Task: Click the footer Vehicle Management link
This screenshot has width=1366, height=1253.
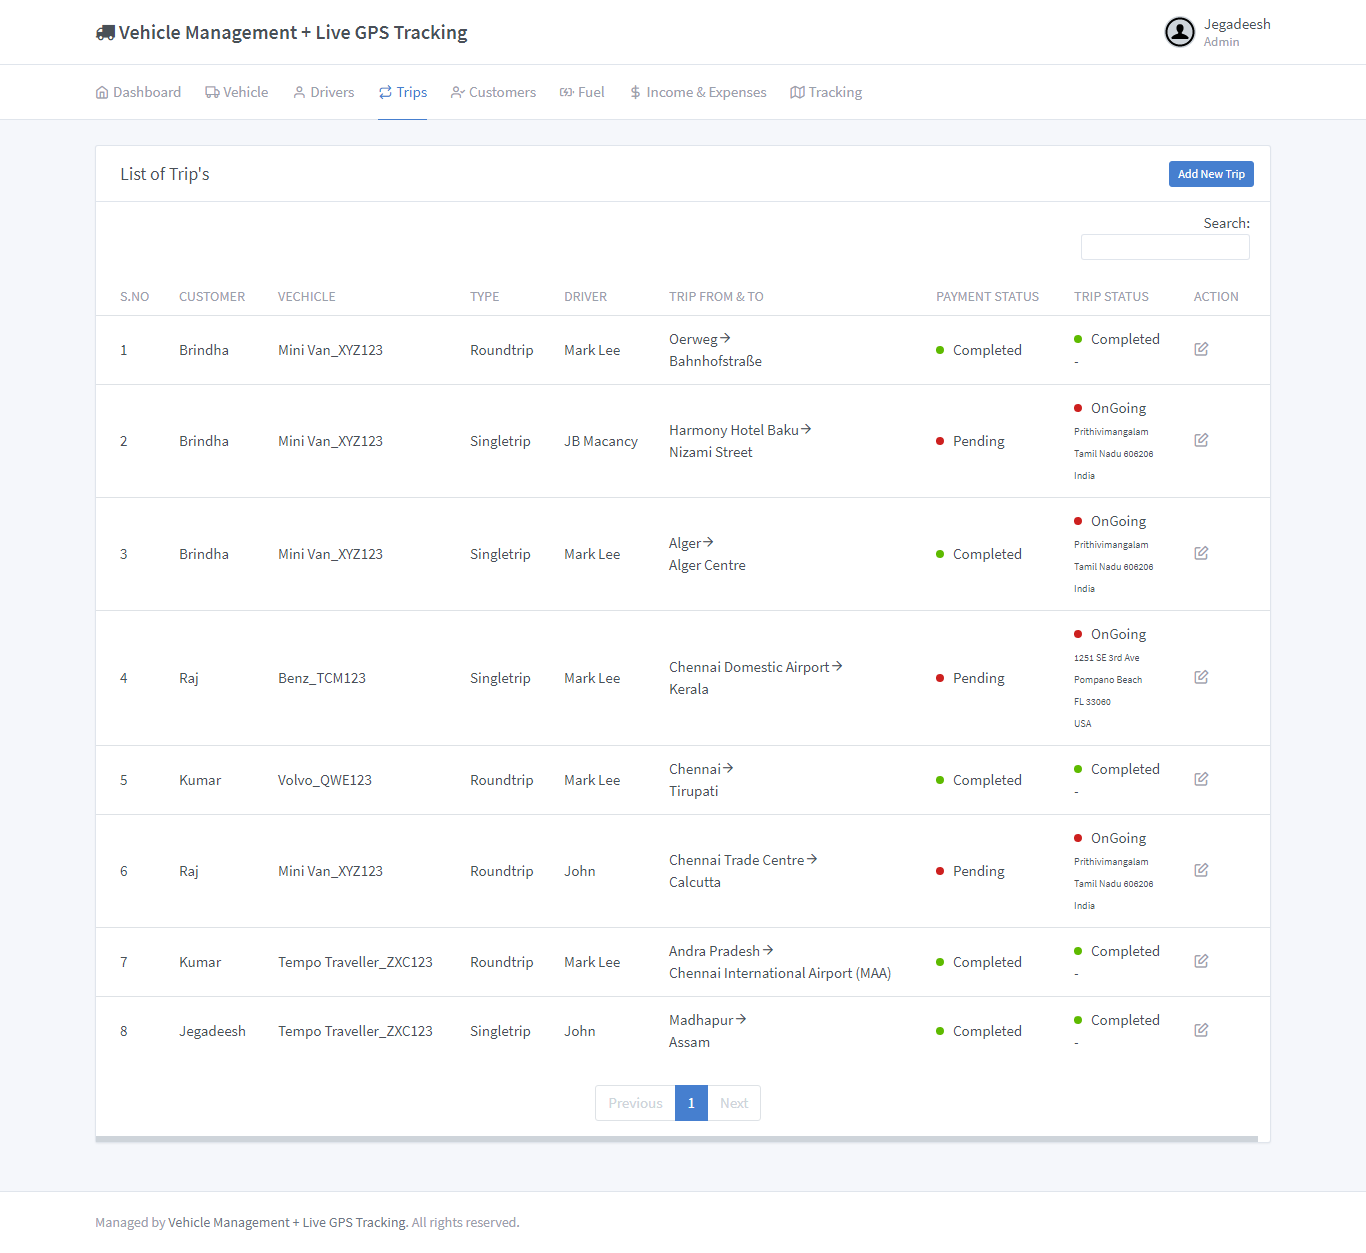Action: pos(287,1222)
